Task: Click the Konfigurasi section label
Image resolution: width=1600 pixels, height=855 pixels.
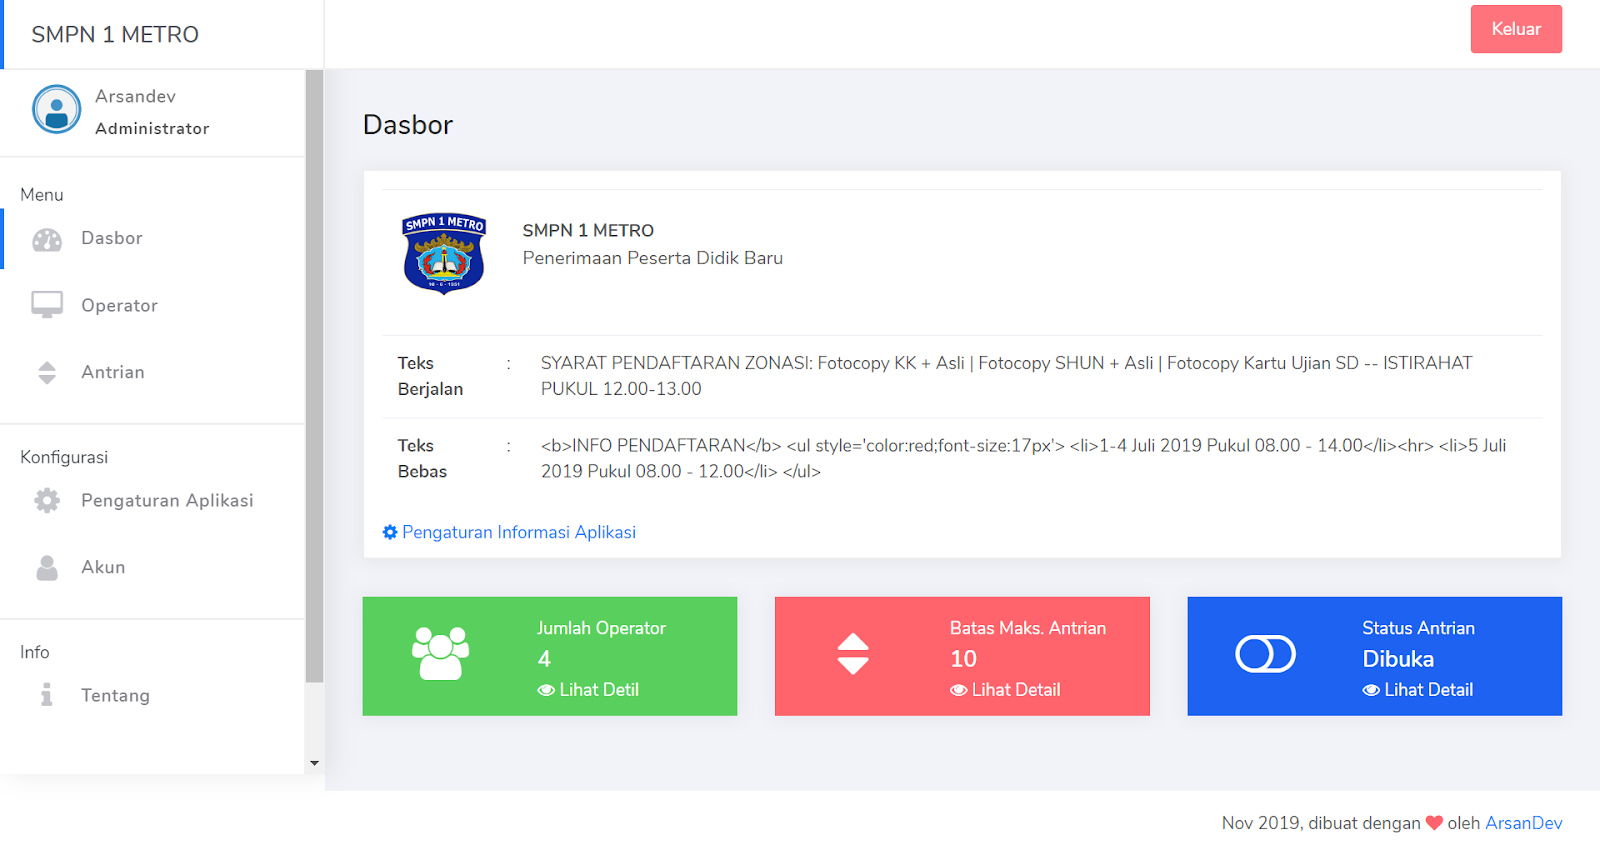Action: pyautogui.click(x=64, y=457)
